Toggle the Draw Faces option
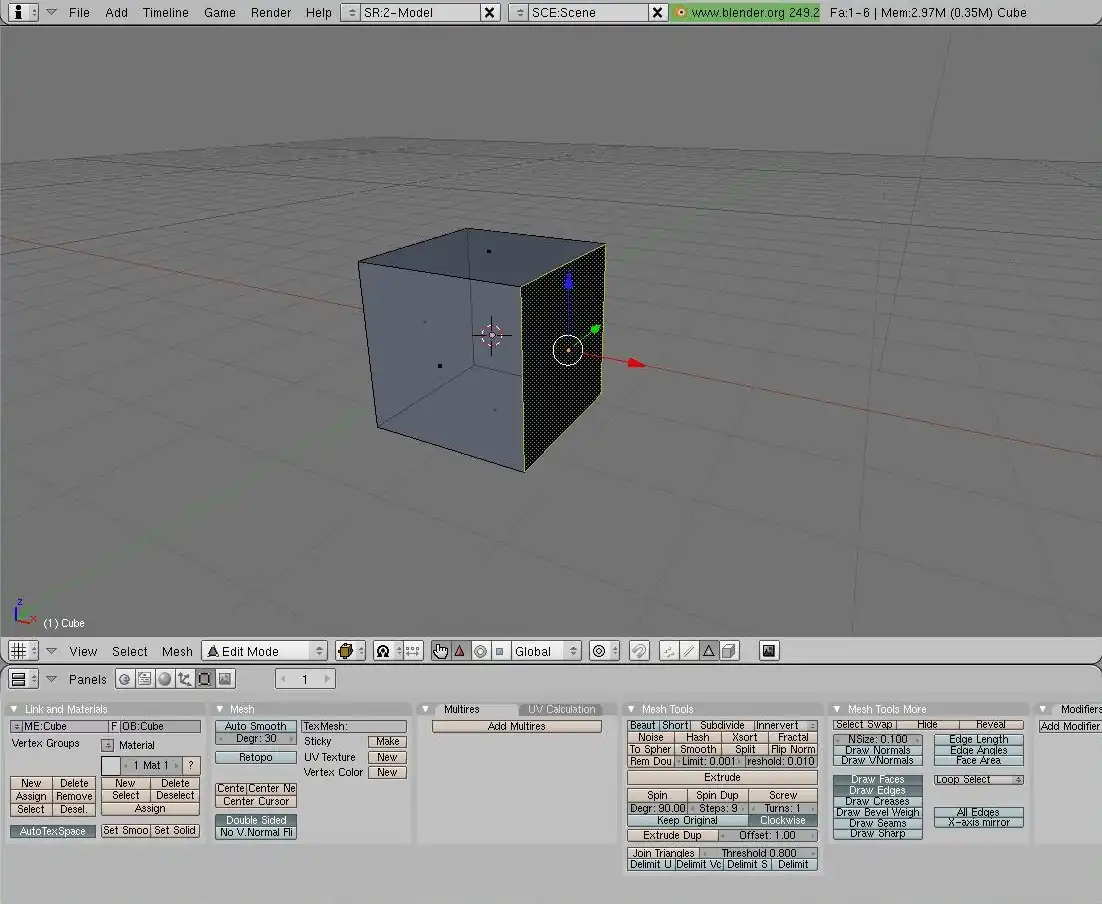The image size is (1102, 904). pyautogui.click(x=877, y=780)
